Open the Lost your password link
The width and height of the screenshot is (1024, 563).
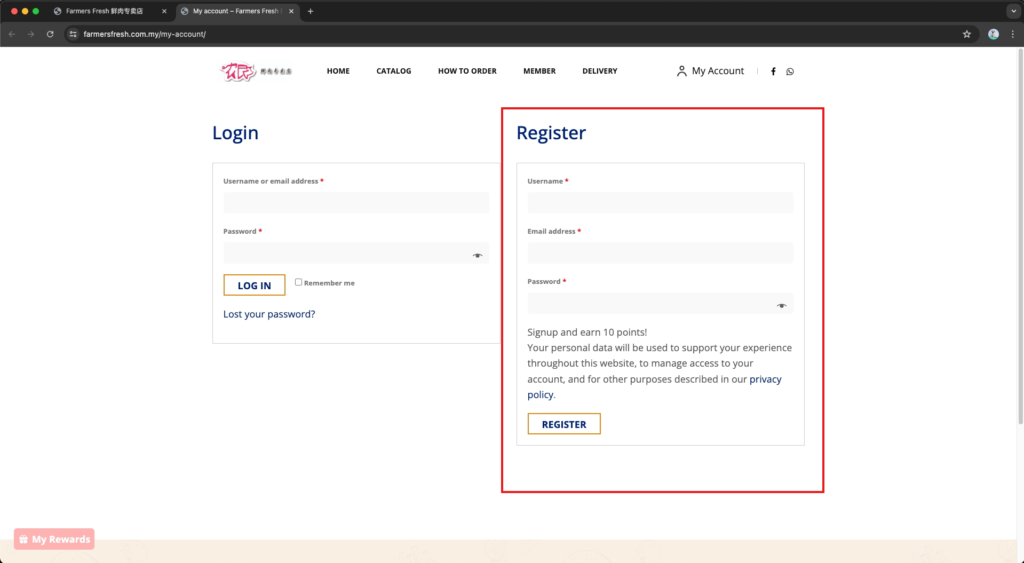click(269, 314)
